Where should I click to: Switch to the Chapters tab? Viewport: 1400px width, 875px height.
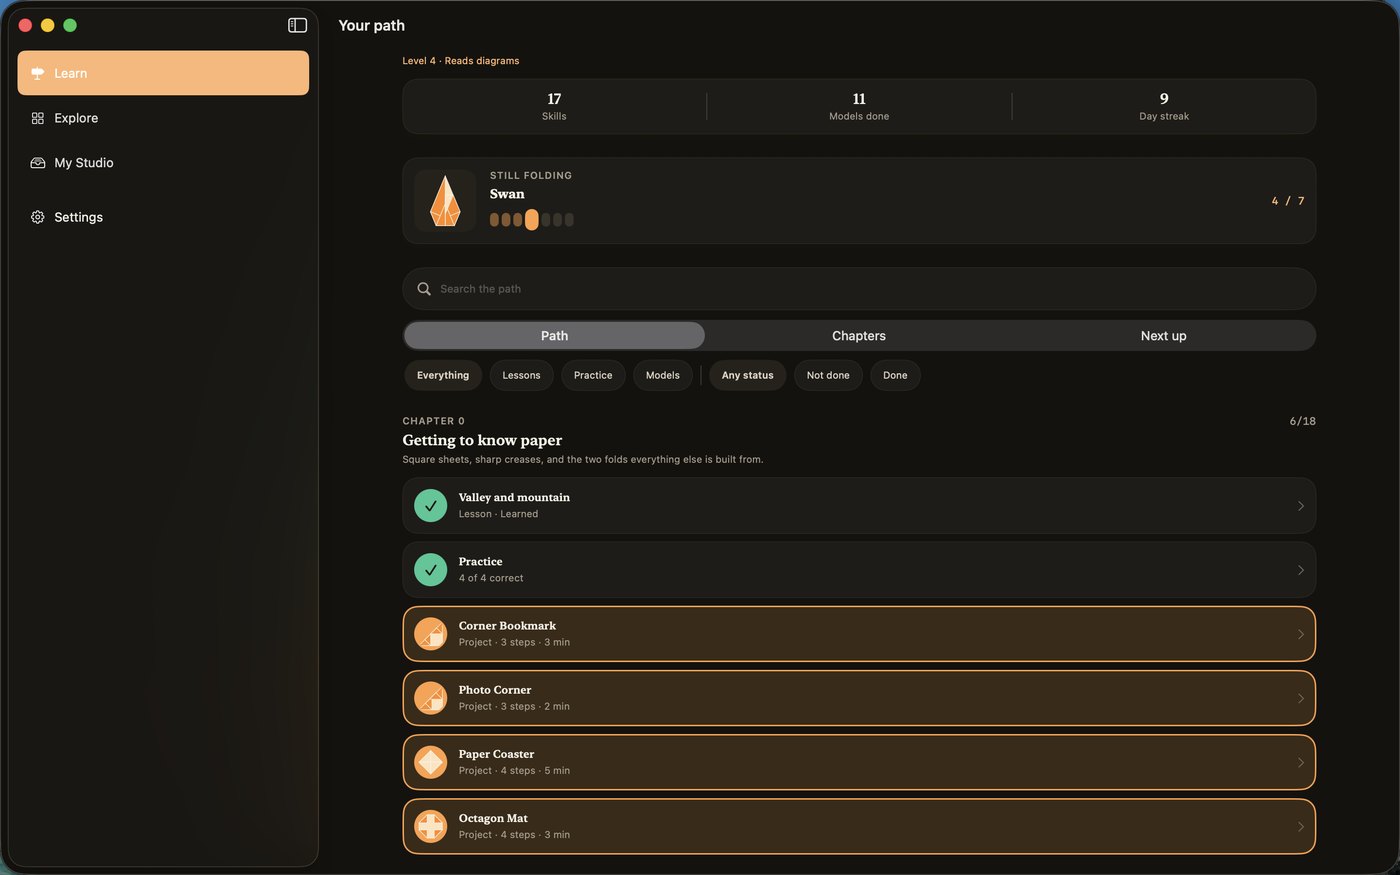(x=859, y=336)
